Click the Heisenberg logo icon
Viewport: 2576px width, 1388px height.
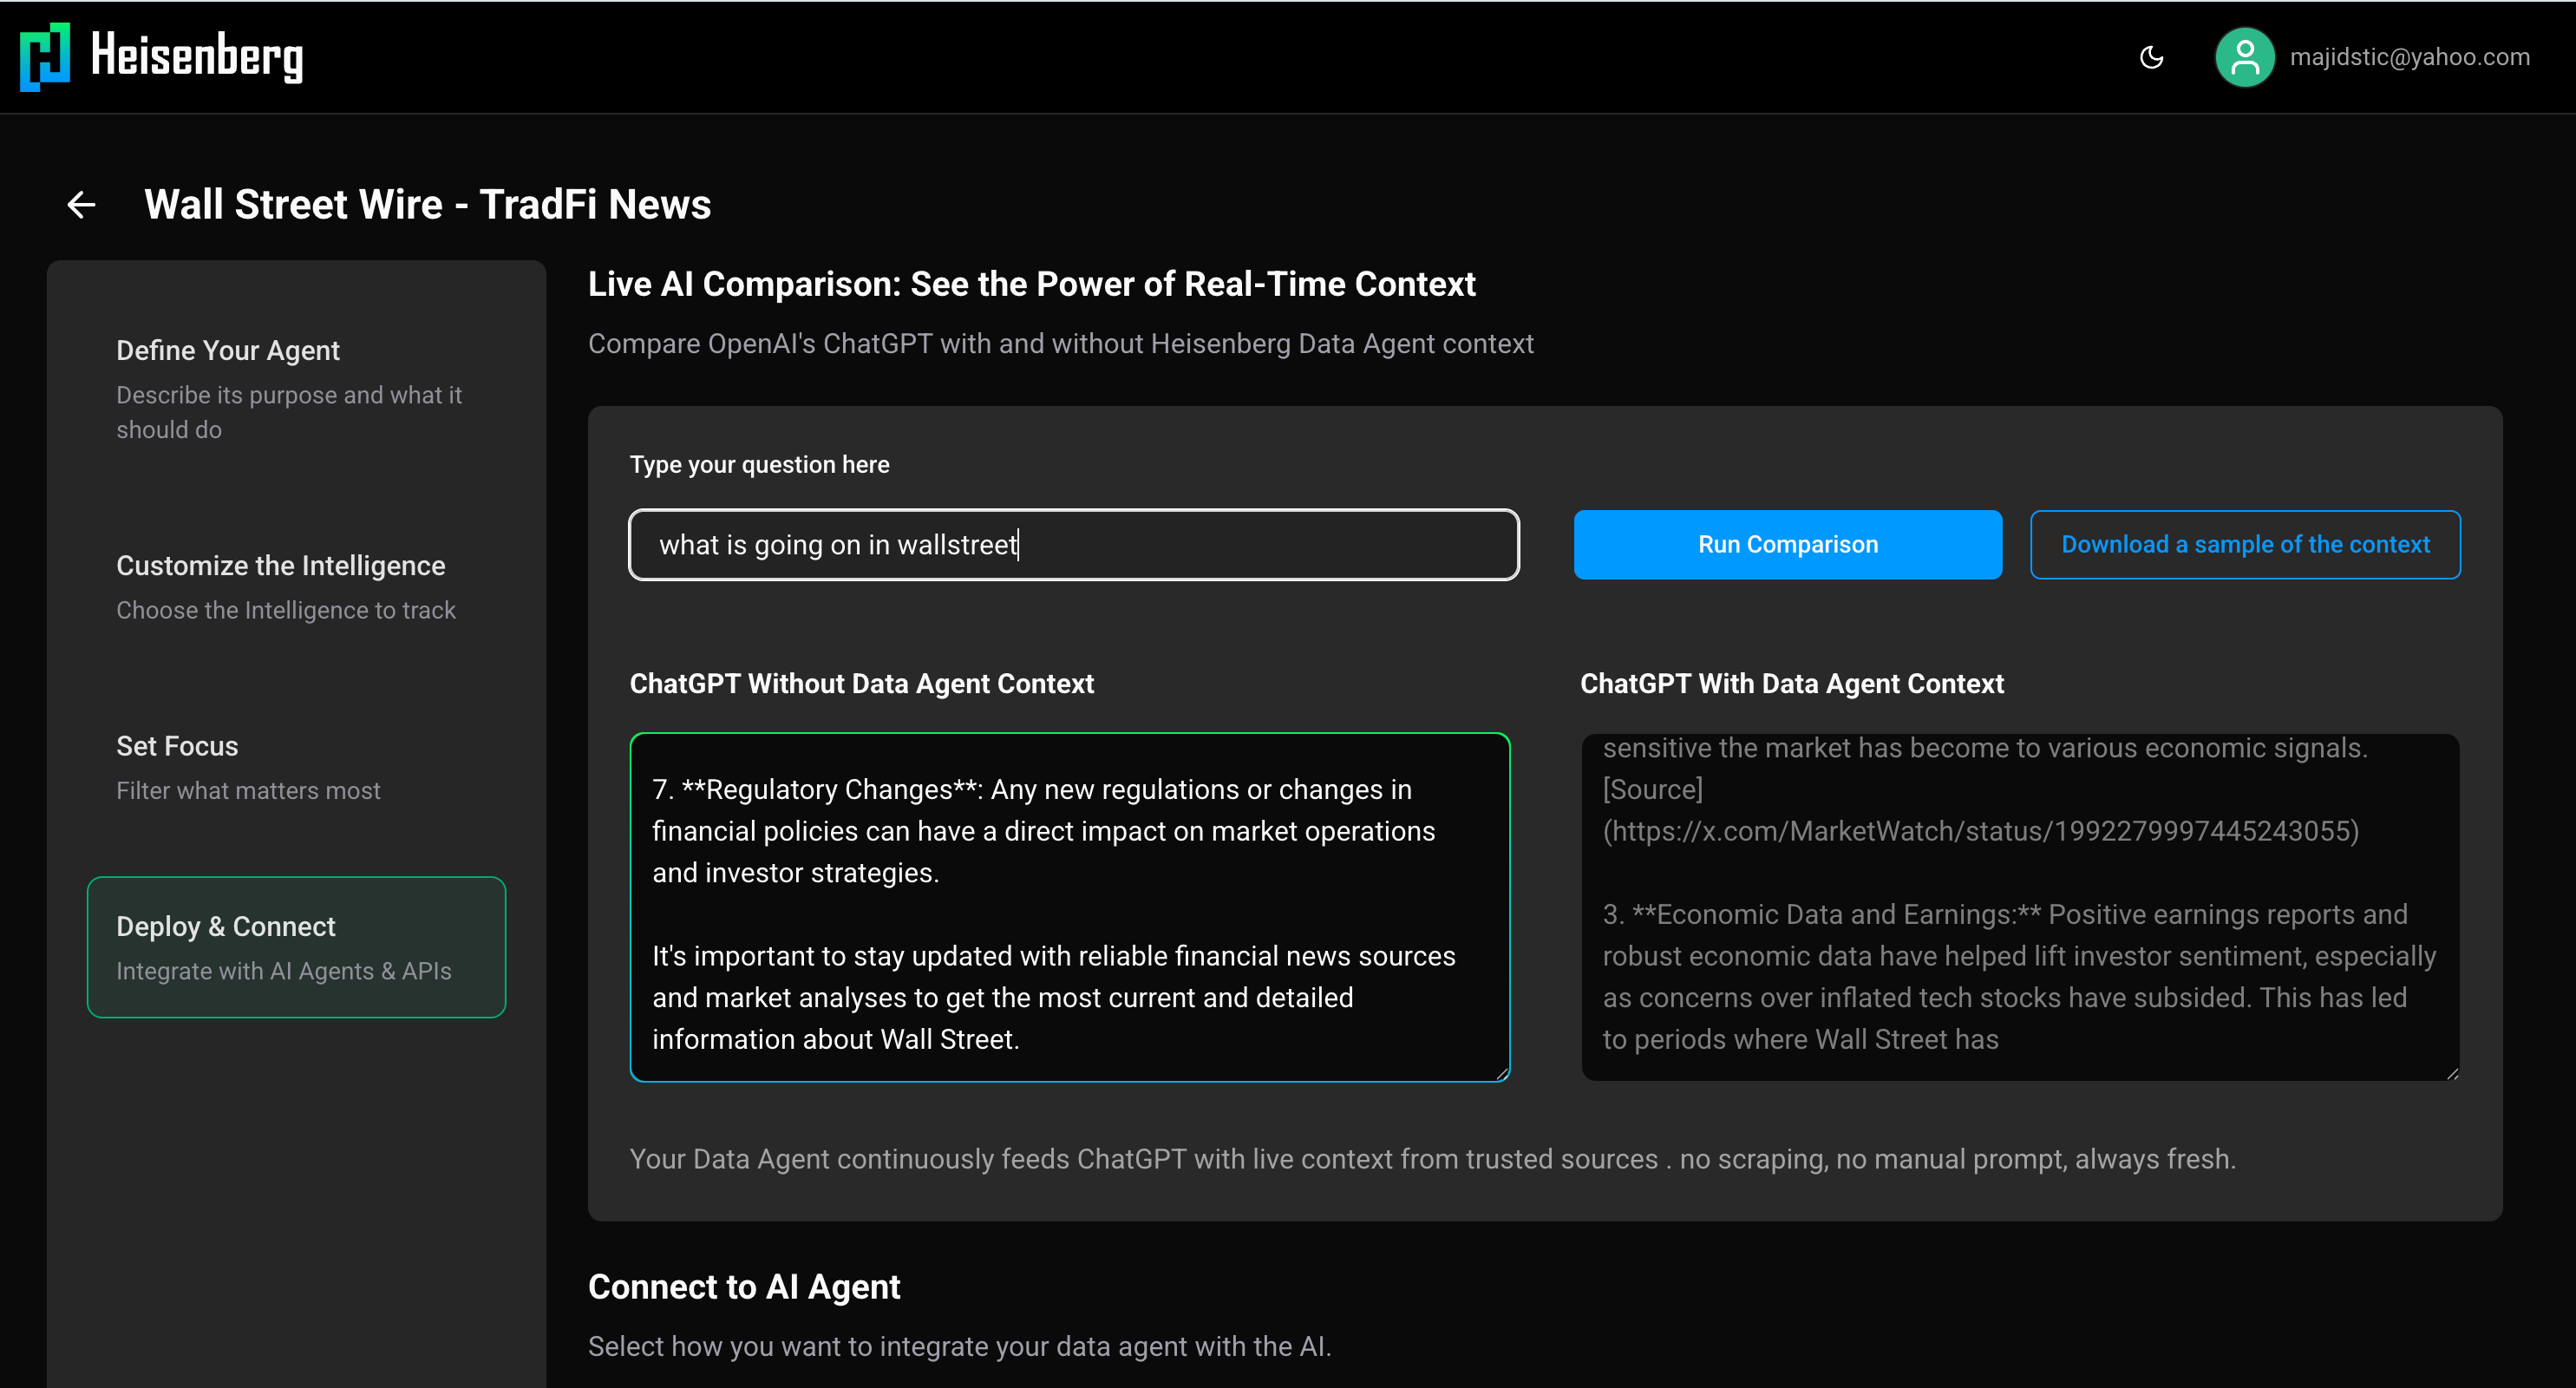tap(45, 57)
